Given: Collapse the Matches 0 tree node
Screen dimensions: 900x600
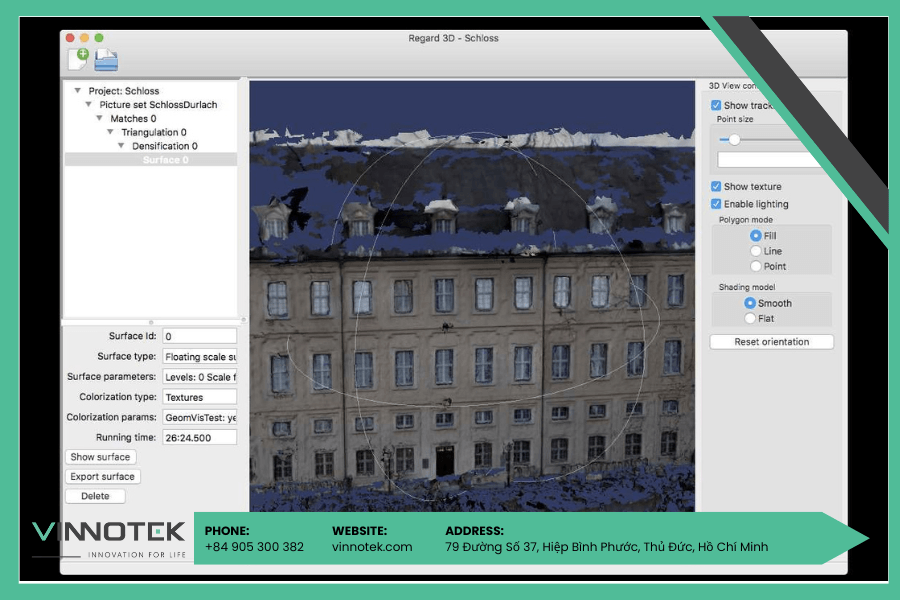Looking at the screenshot, I should pos(99,118).
